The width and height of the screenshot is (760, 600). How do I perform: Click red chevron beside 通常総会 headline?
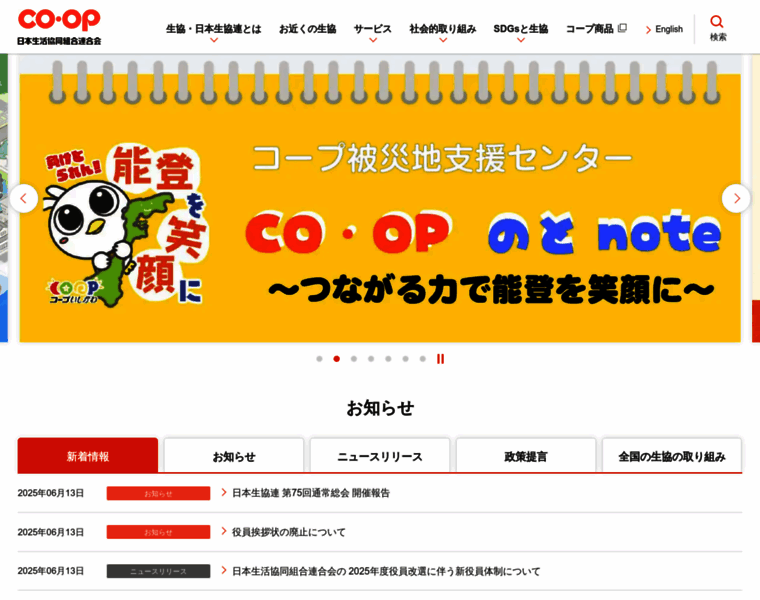[x=224, y=492]
